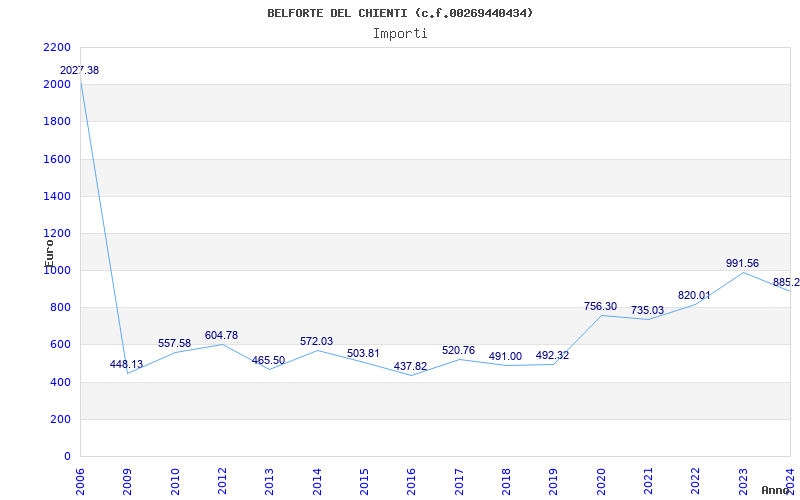Click the 2013 x-axis year label
800x500 pixels.
coord(269,482)
